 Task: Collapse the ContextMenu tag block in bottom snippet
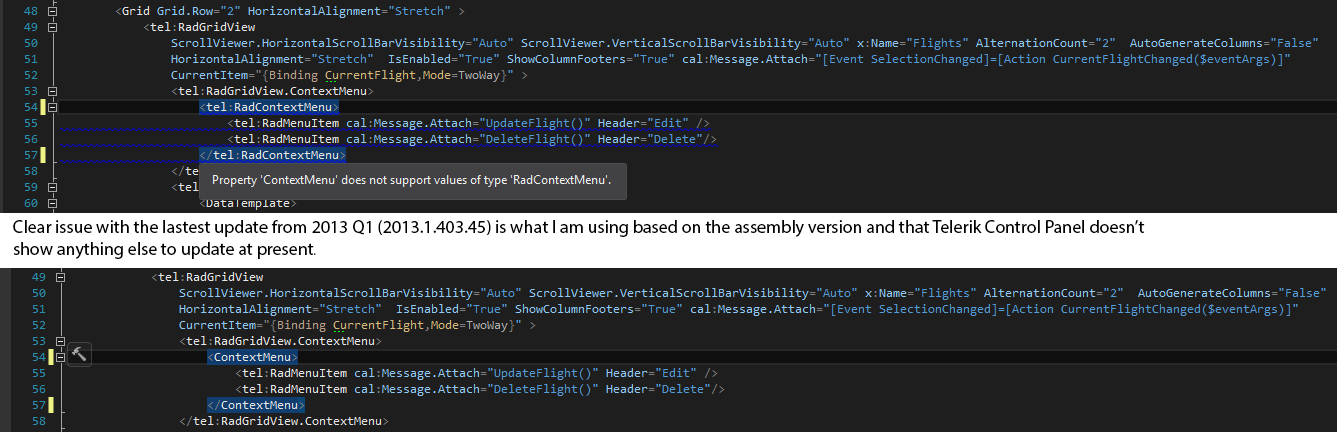[x=60, y=357]
